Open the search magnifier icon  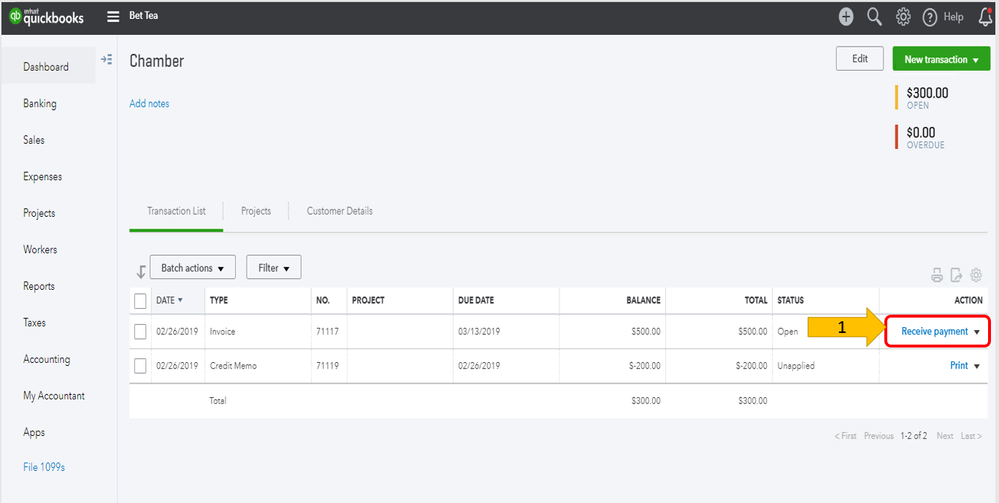[x=875, y=17]
